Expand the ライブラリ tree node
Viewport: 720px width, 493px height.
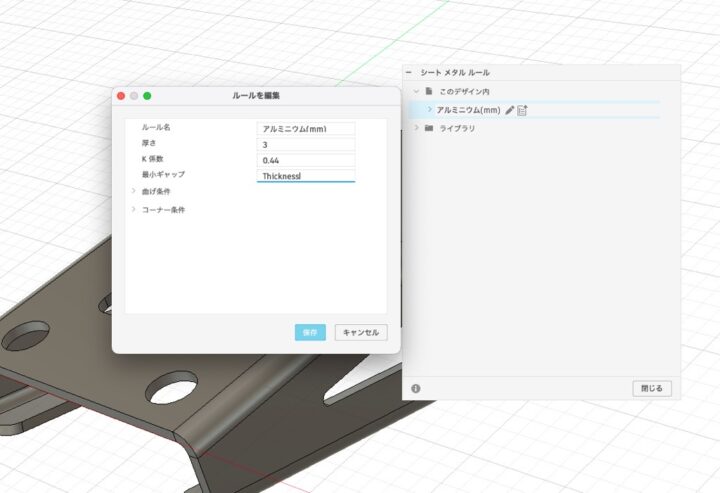coord(416,128)
